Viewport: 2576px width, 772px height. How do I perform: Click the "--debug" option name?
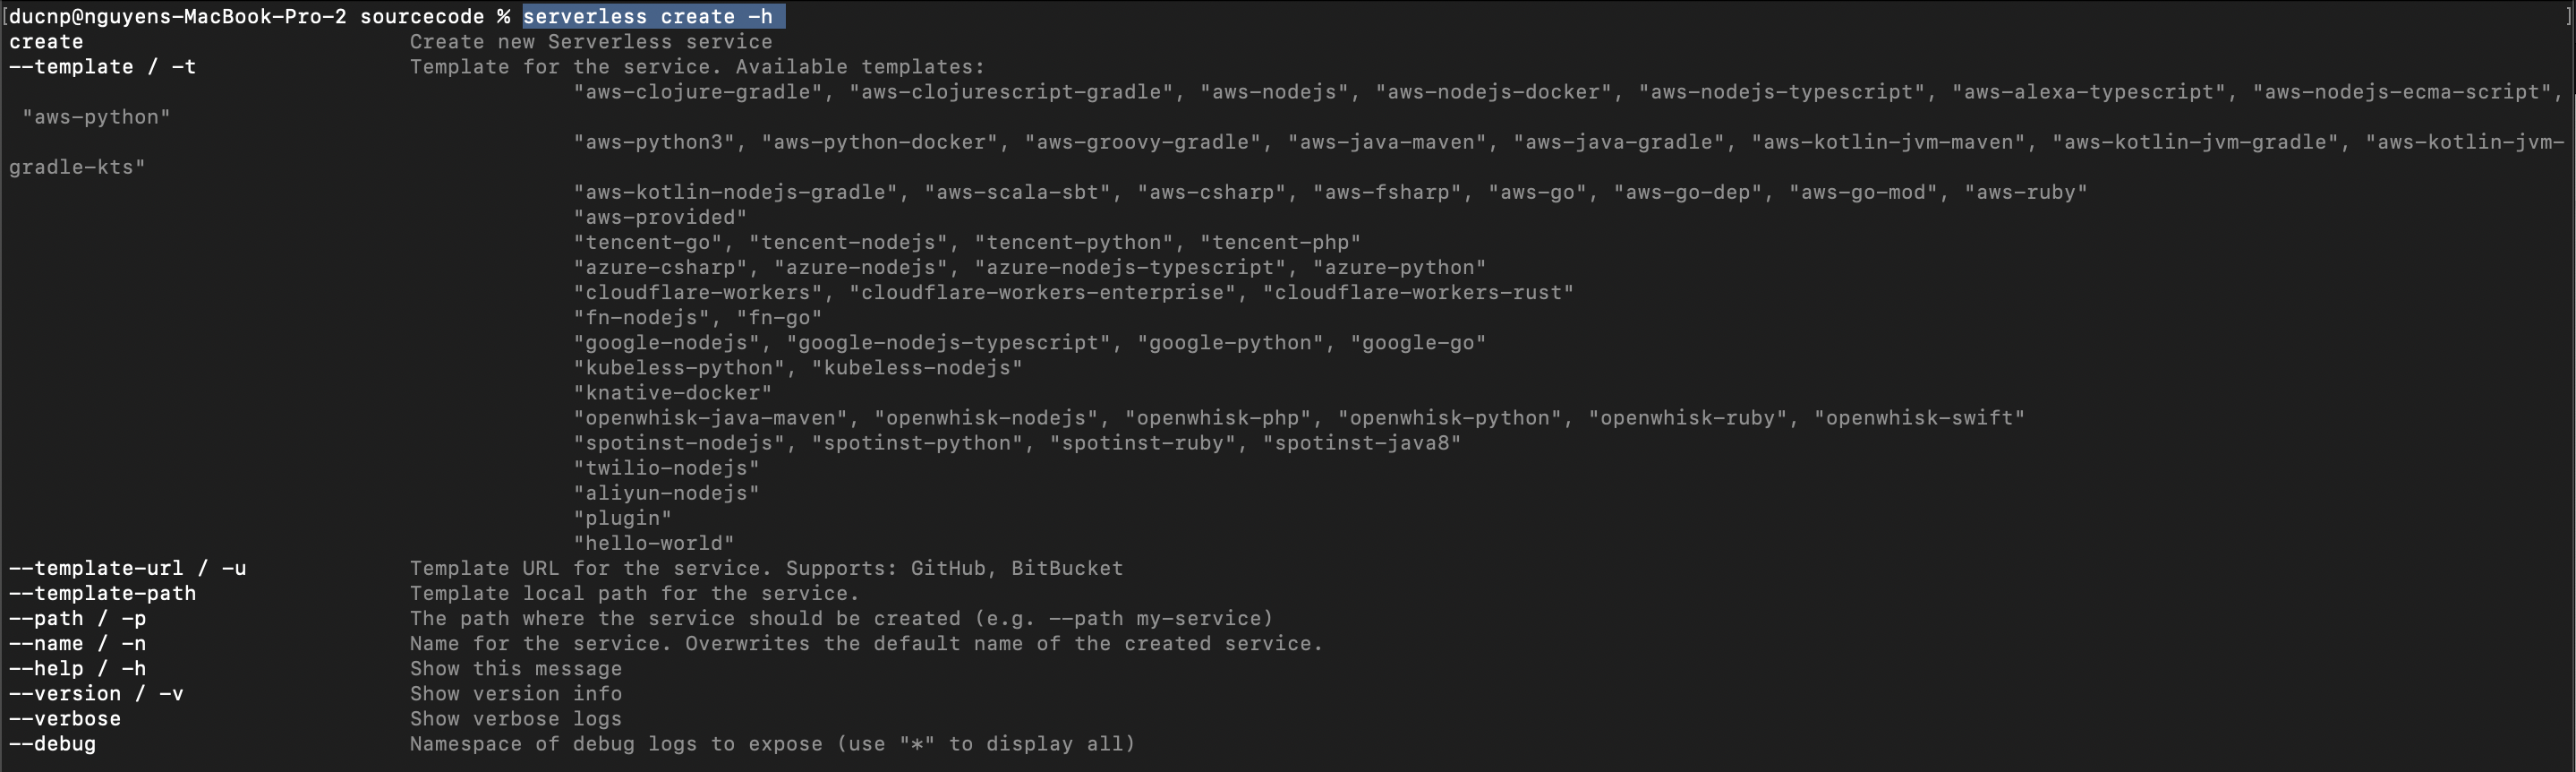pos(52,743)
